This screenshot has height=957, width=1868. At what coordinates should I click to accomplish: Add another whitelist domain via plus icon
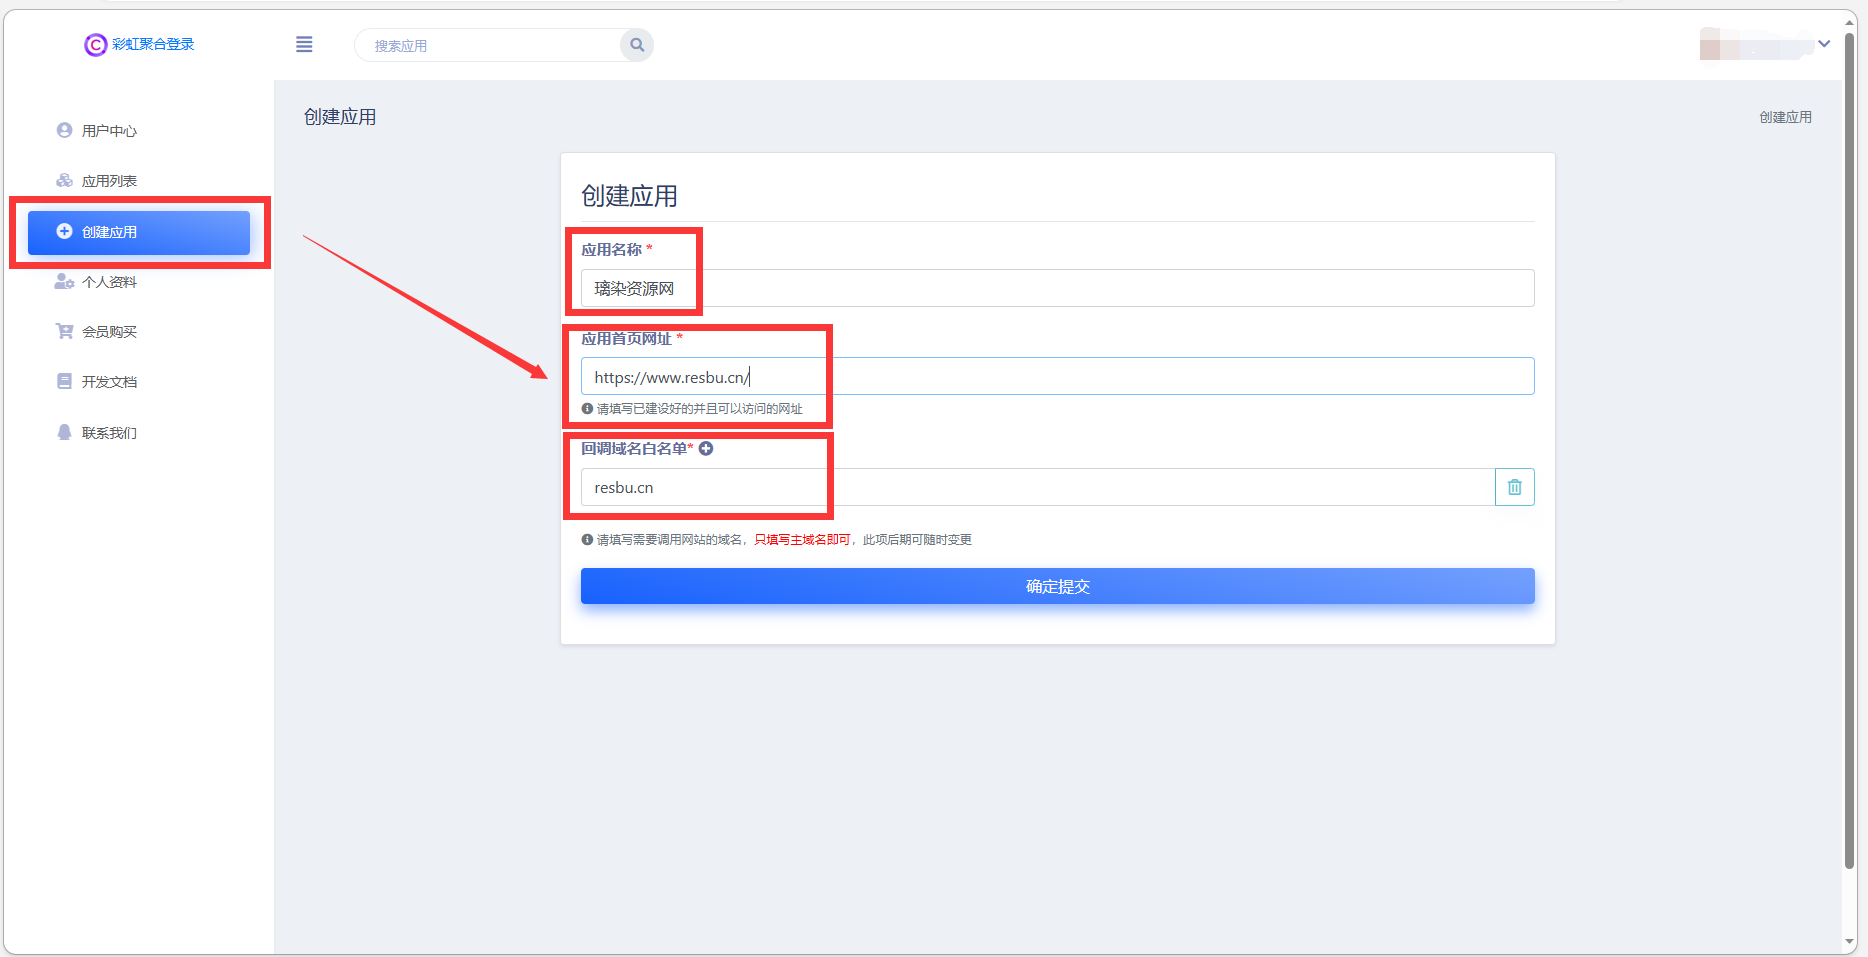706,448
